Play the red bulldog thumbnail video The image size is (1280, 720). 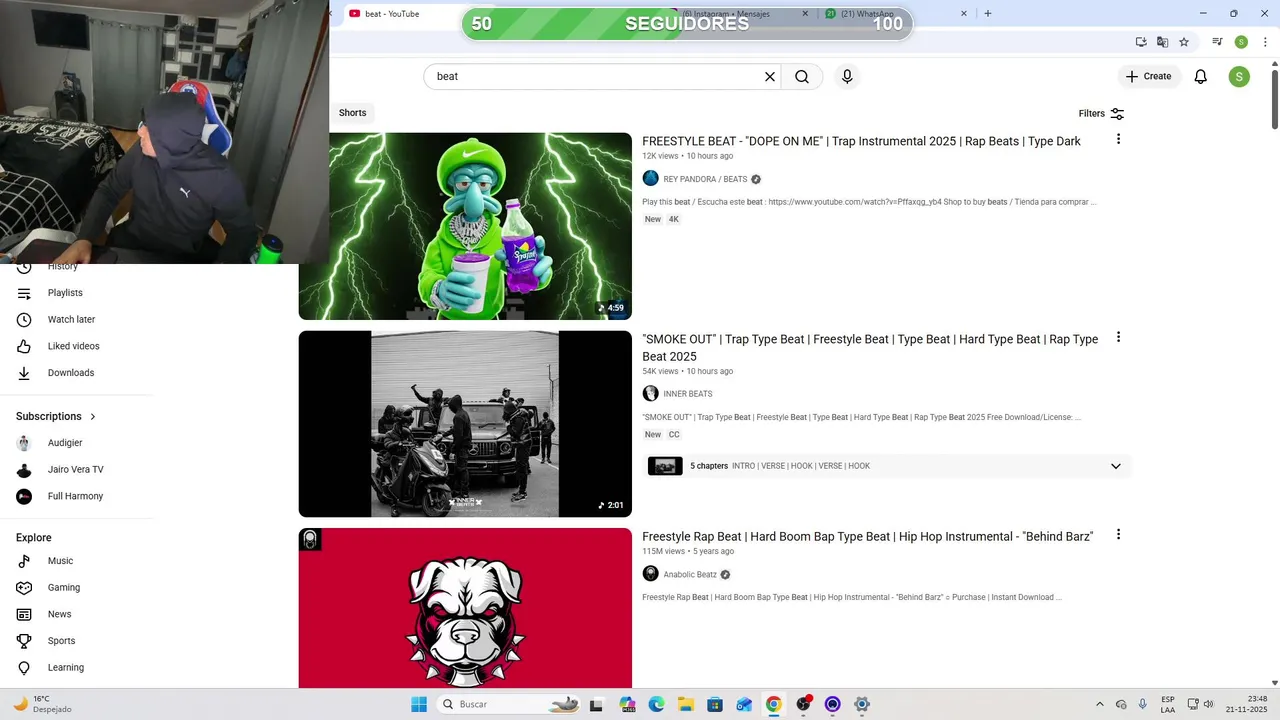(x=465, y=608)
